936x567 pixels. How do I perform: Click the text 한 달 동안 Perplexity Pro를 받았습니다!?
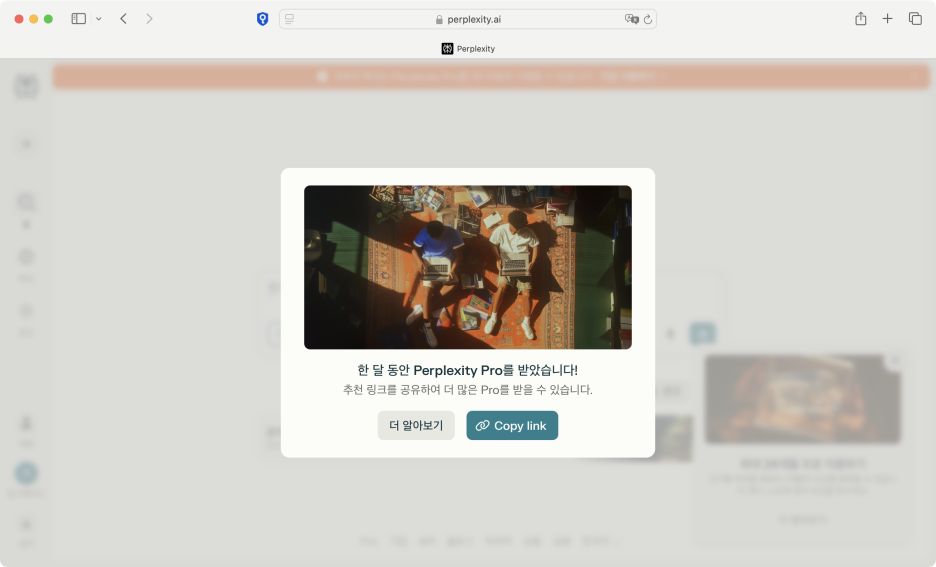tap(468, 370)
